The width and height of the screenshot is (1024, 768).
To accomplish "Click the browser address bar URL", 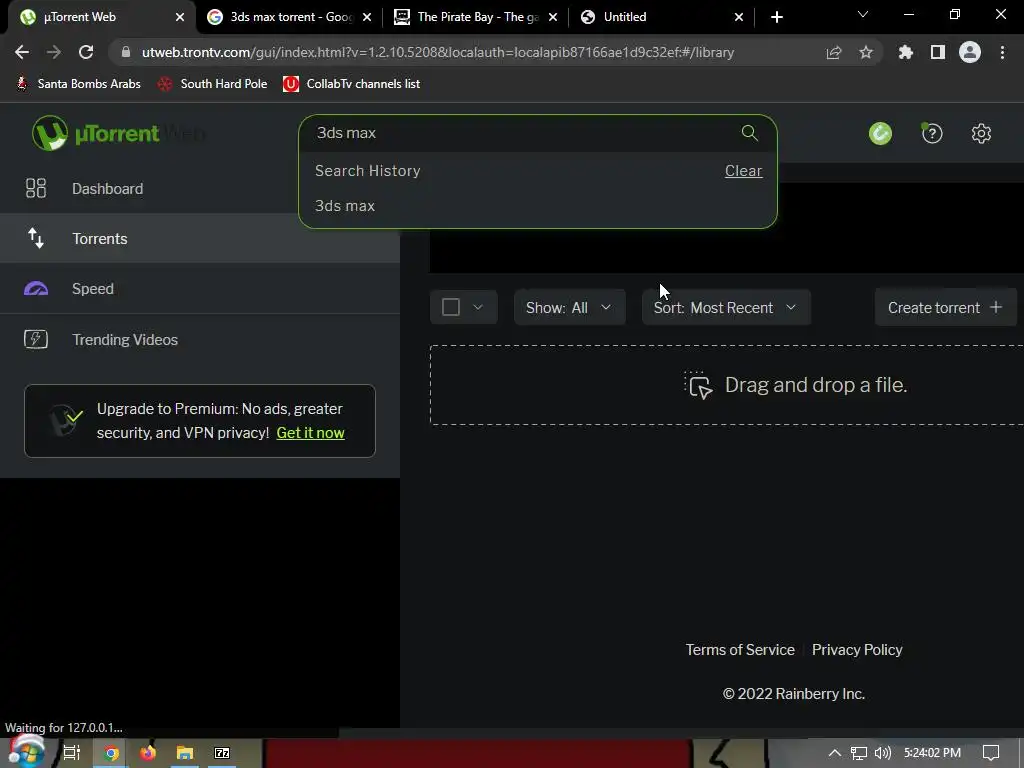I will tap(438, 52).
